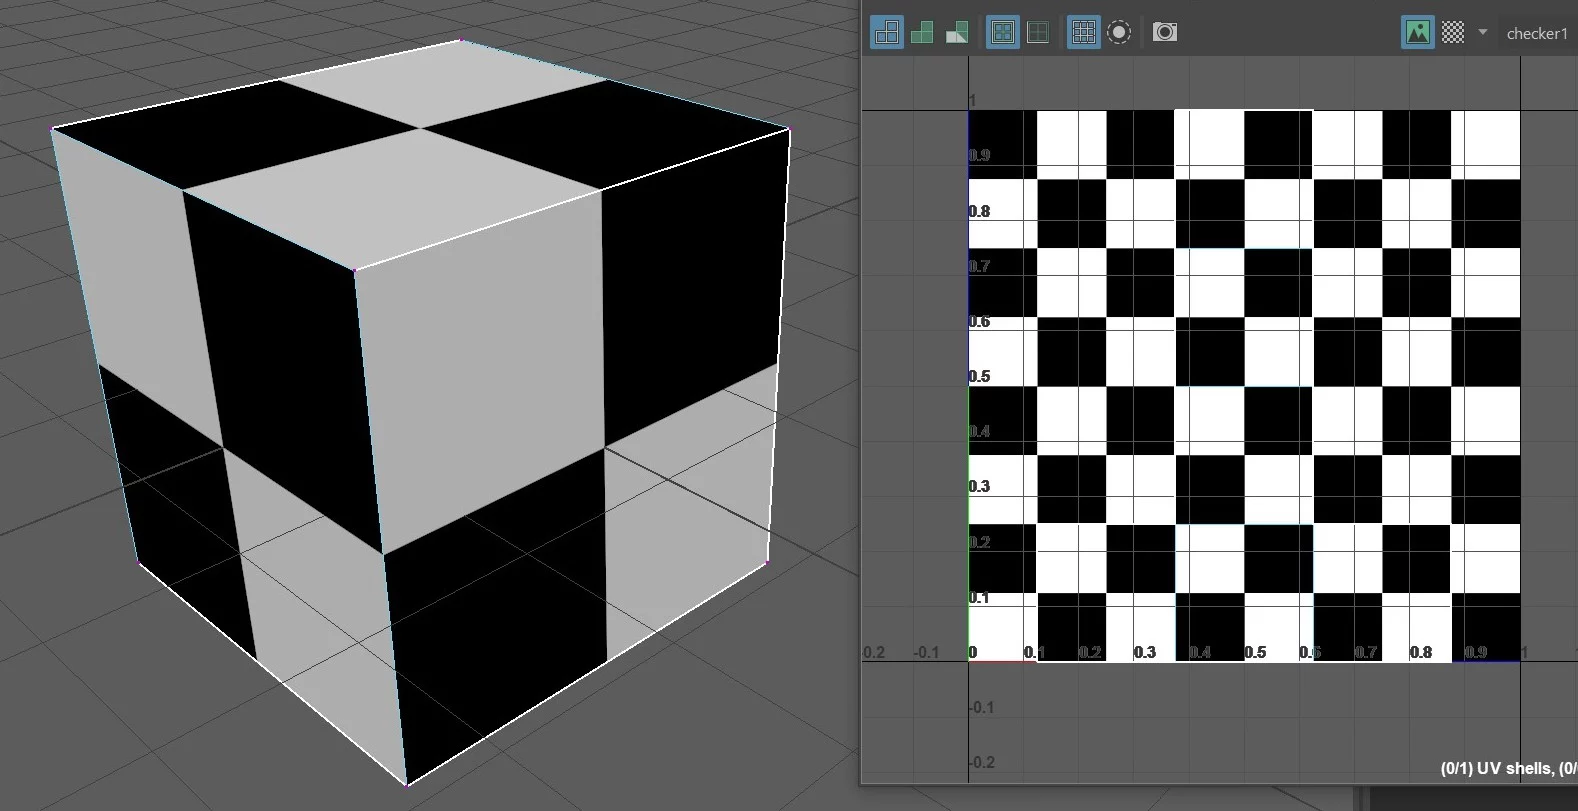Screen dimensions: 1578x811
Task: Select the checker1 texture name field
Action: (x=1537, y=33)
